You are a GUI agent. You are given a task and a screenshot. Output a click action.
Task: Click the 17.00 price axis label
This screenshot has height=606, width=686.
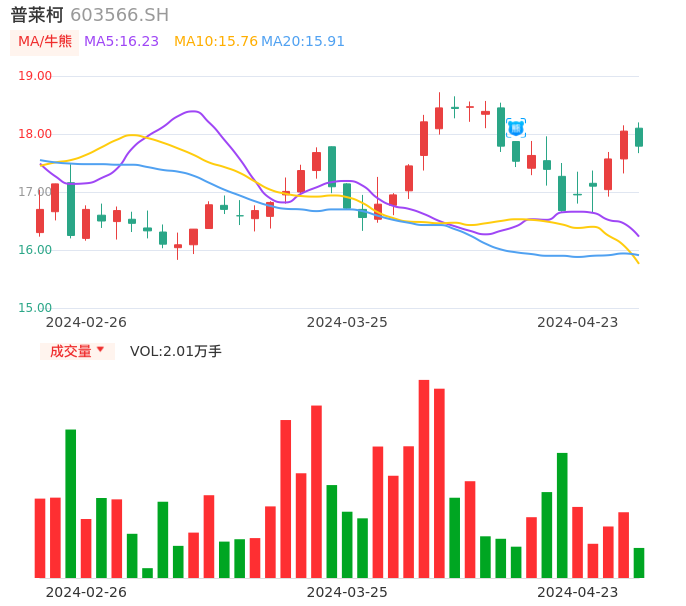coord(35,192)
